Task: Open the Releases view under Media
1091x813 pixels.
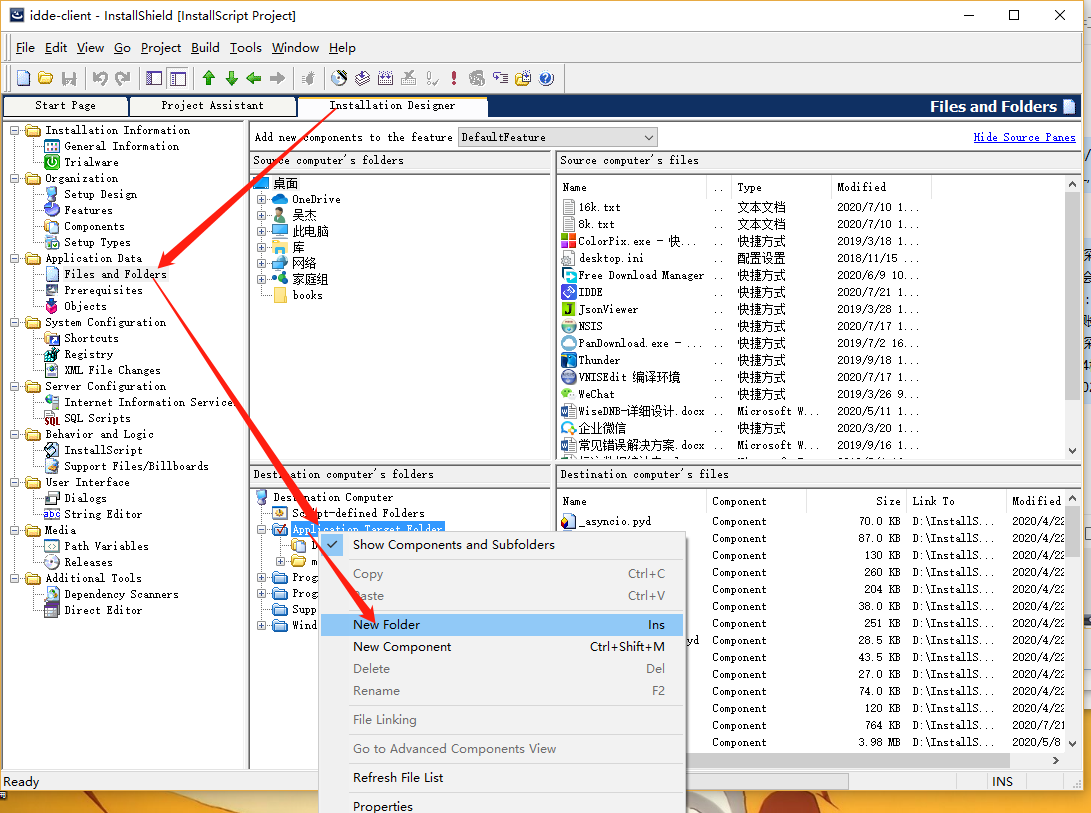Action: [x=88, y=562]
